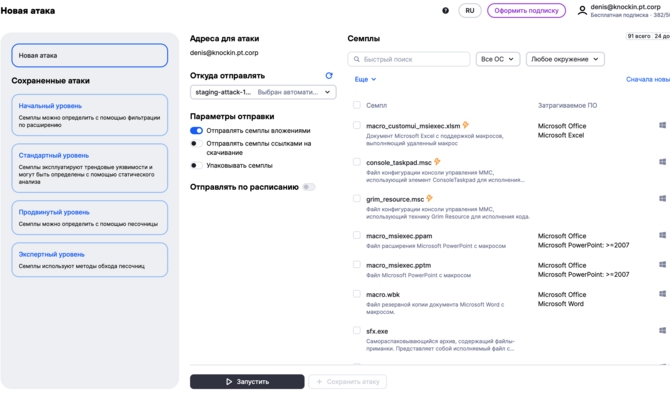Expand the staging-attack sender dropdown

[x=263, y=92]
